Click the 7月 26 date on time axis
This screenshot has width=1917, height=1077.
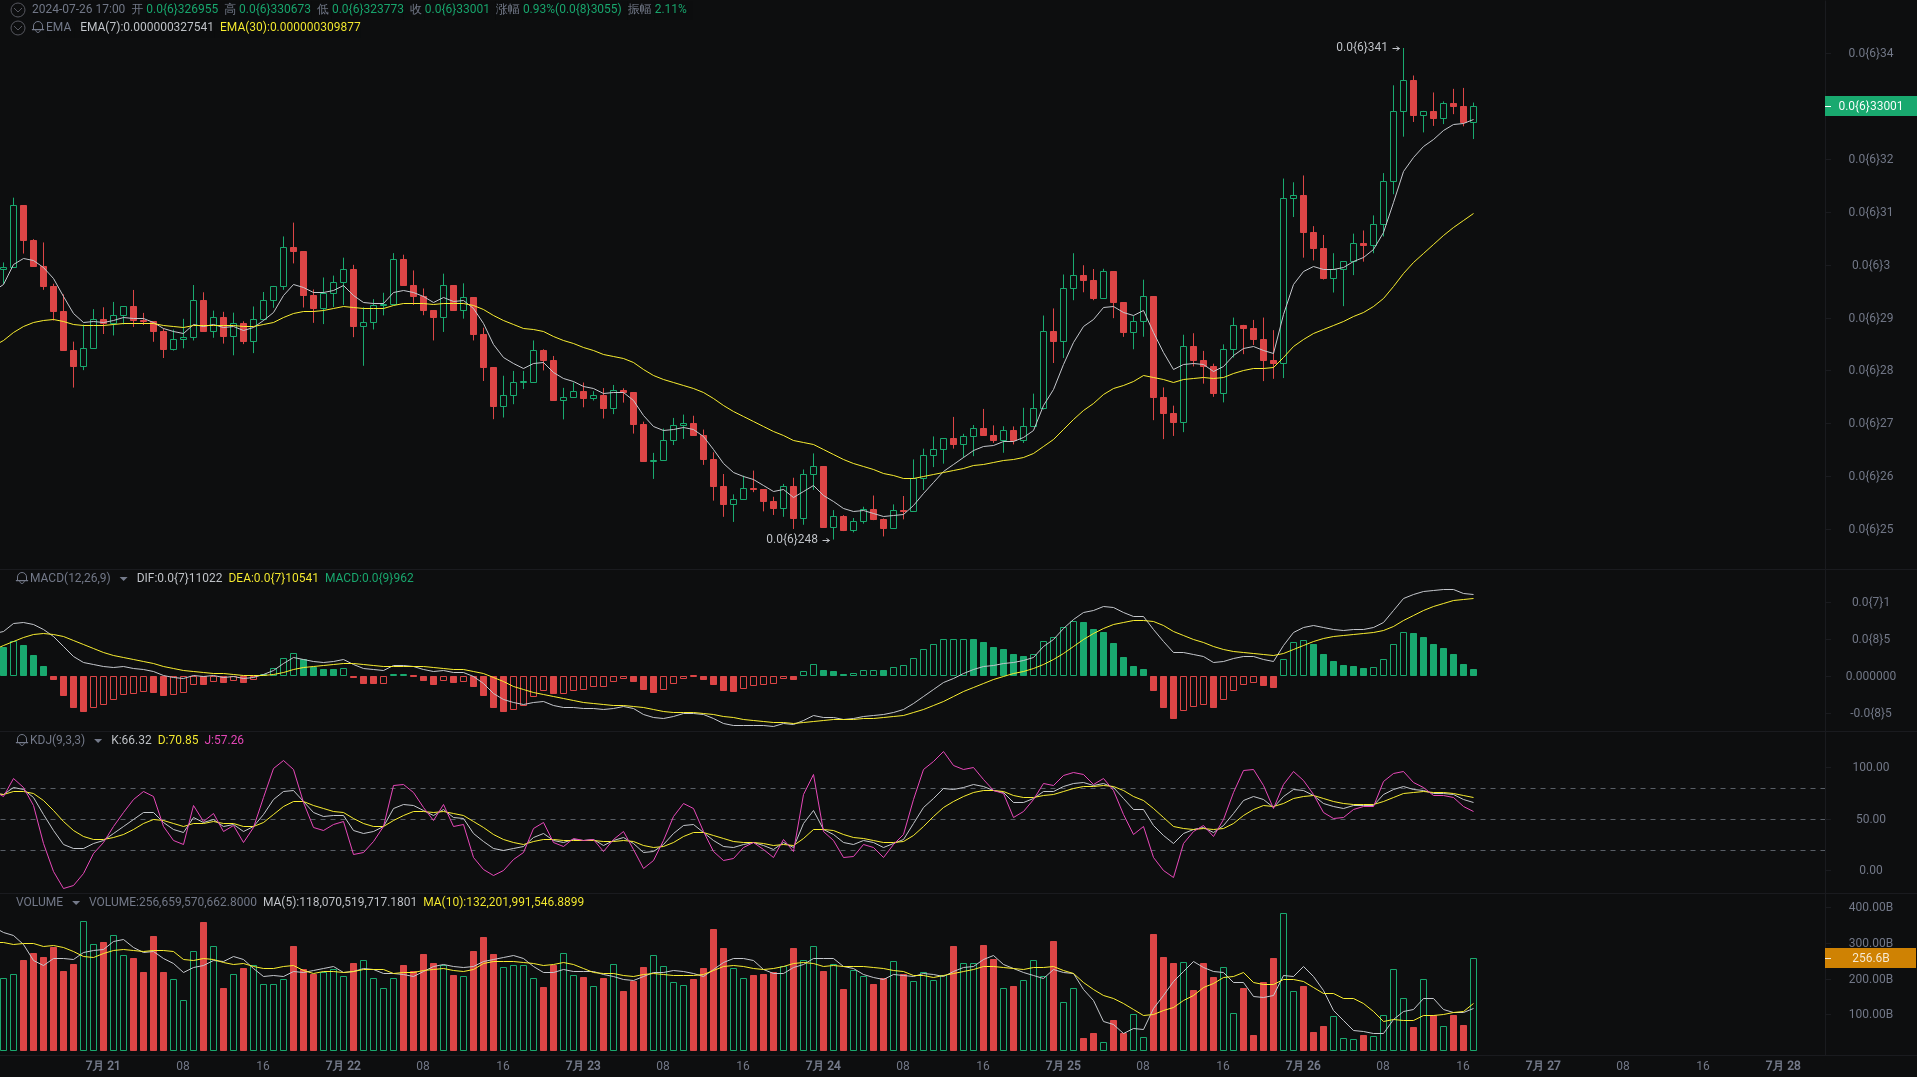1302,1066
